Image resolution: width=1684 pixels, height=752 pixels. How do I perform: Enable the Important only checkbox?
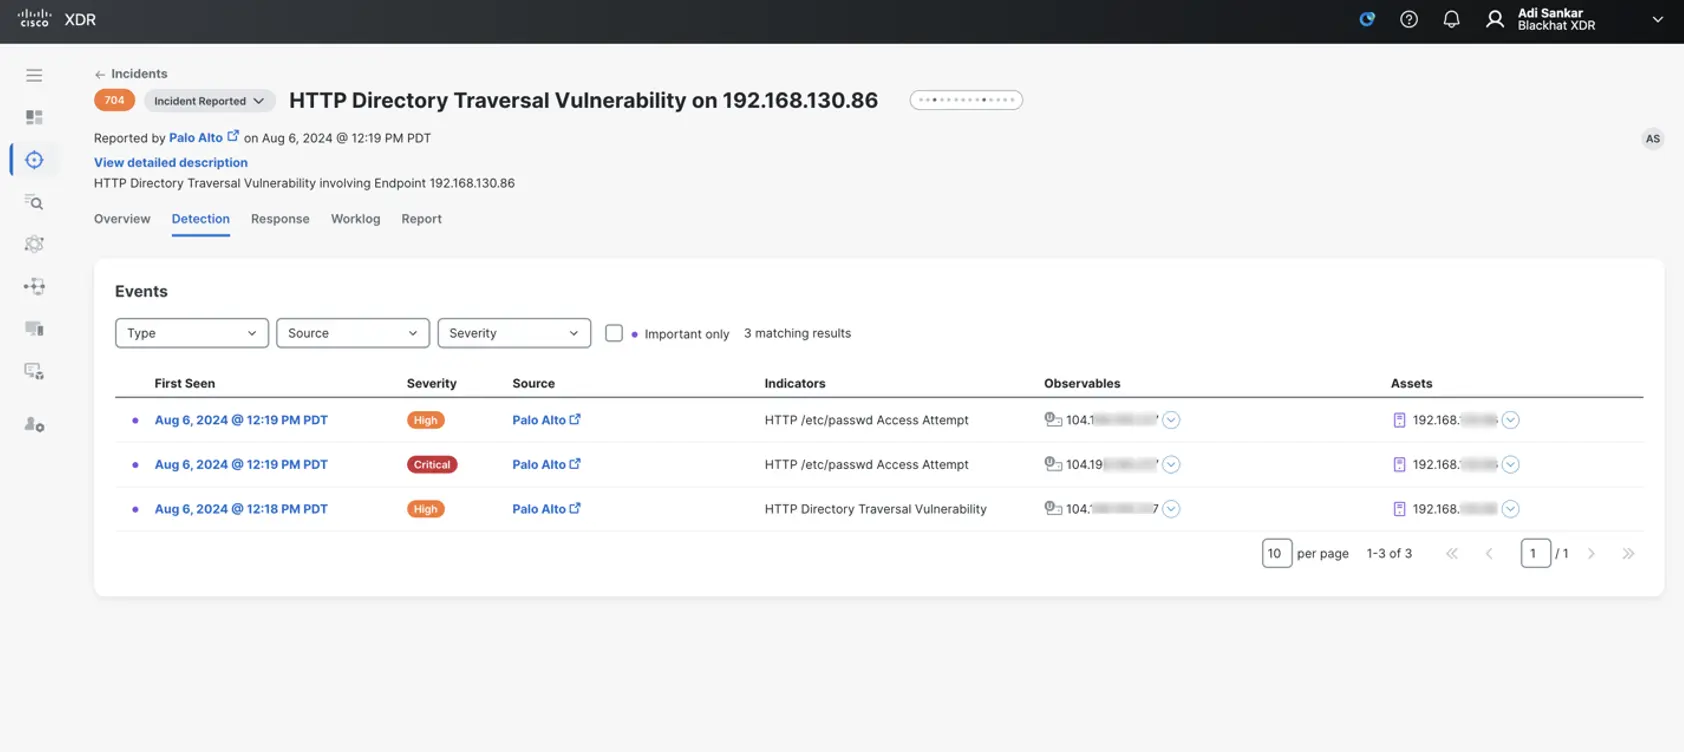pyautogui.click(x=614, y=333)
